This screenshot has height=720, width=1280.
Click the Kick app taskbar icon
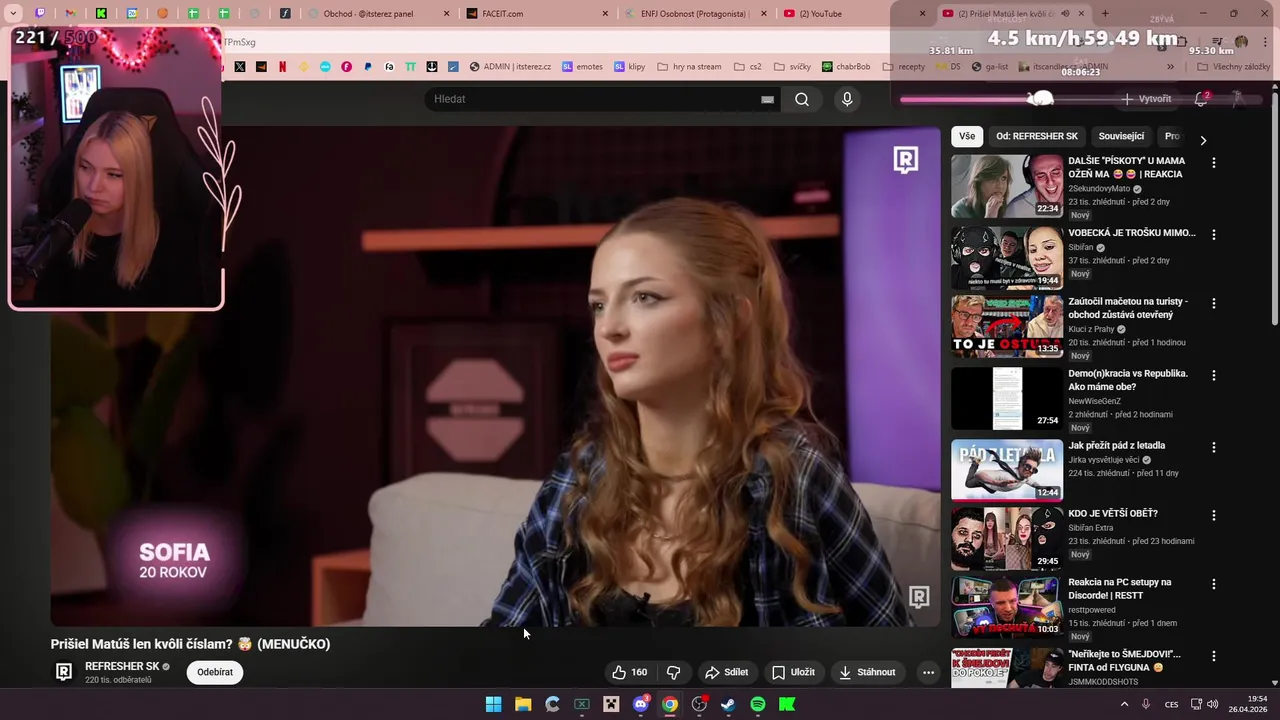click(787, 704)
